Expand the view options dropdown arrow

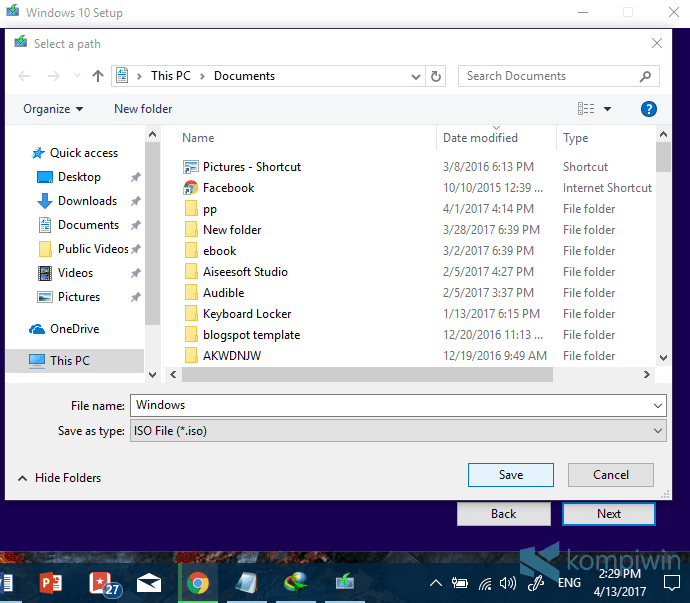point(607,109)
